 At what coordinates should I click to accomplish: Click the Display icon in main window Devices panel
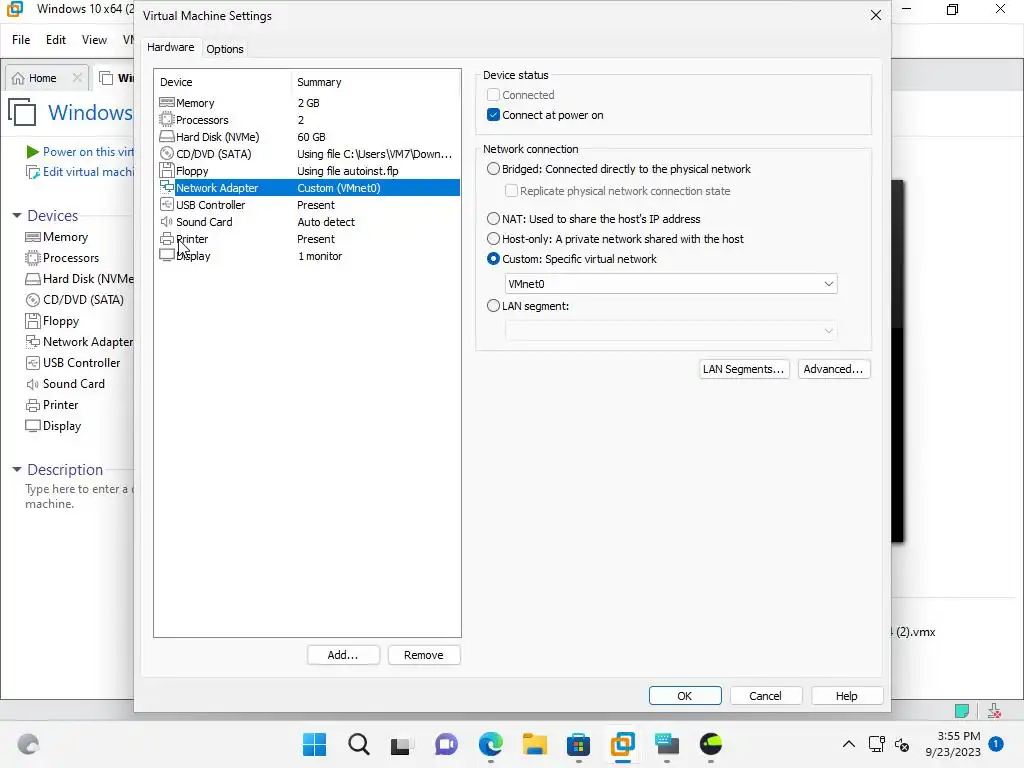pos(33,426)
